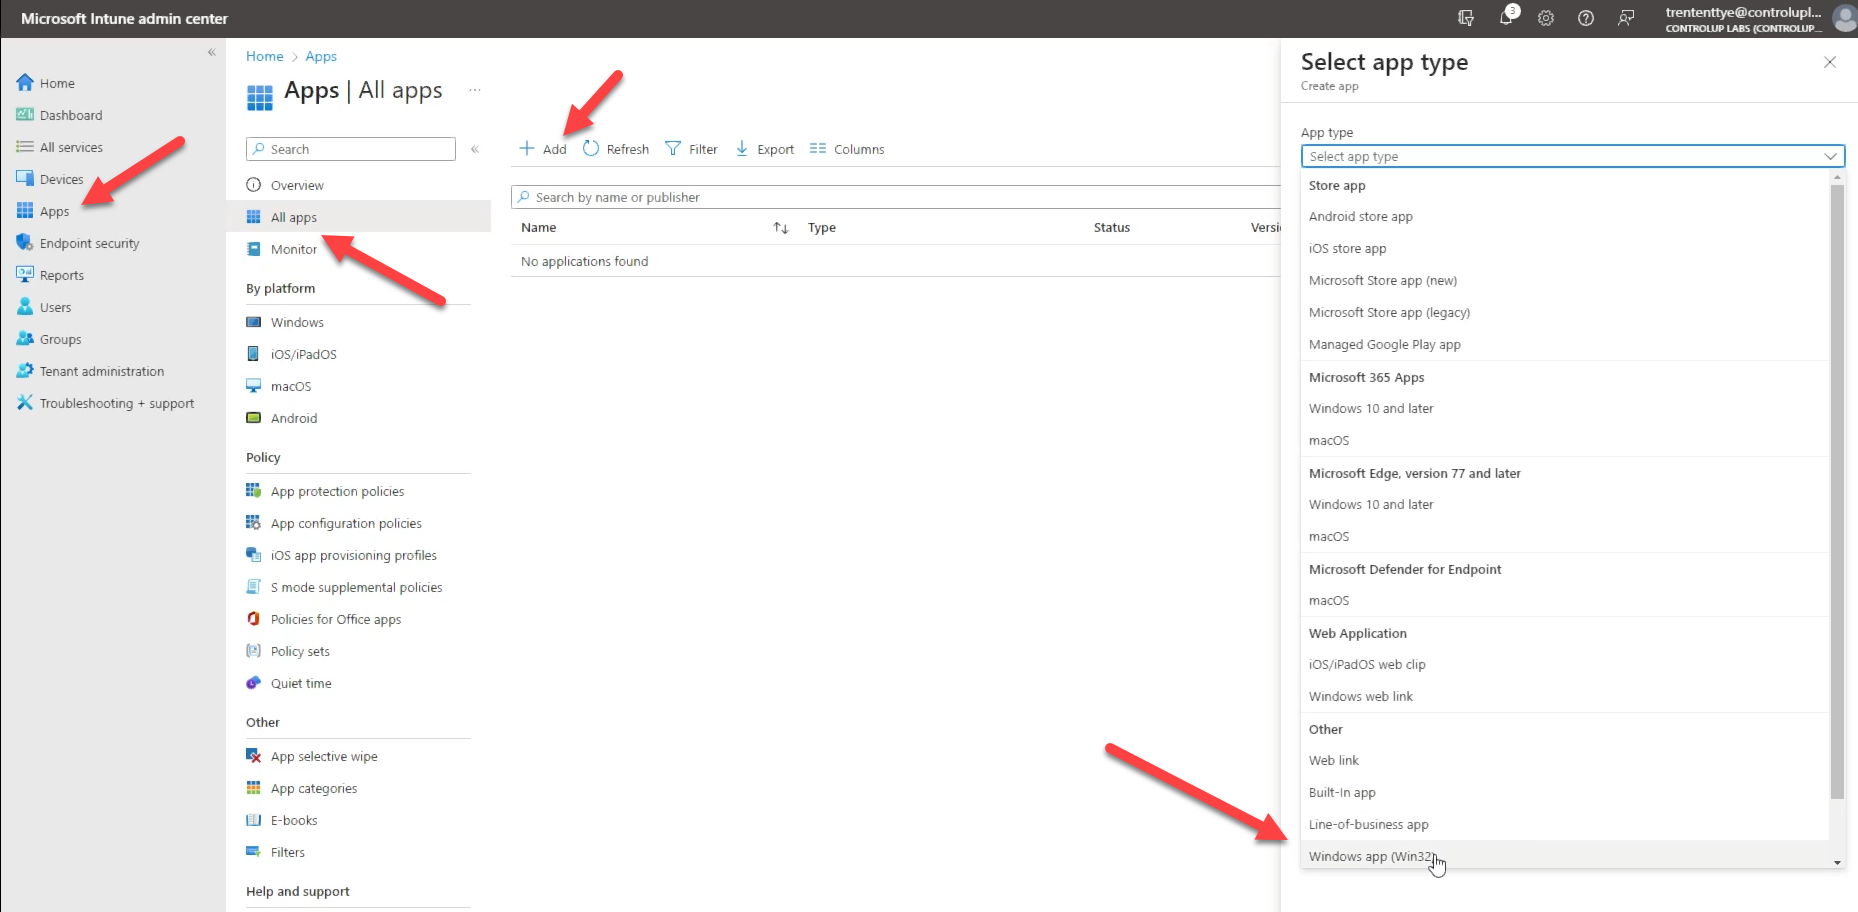Expand the Select app type dropdown
The image size is (1858, 912).
pyautogui.click(x=1572, y=156)
